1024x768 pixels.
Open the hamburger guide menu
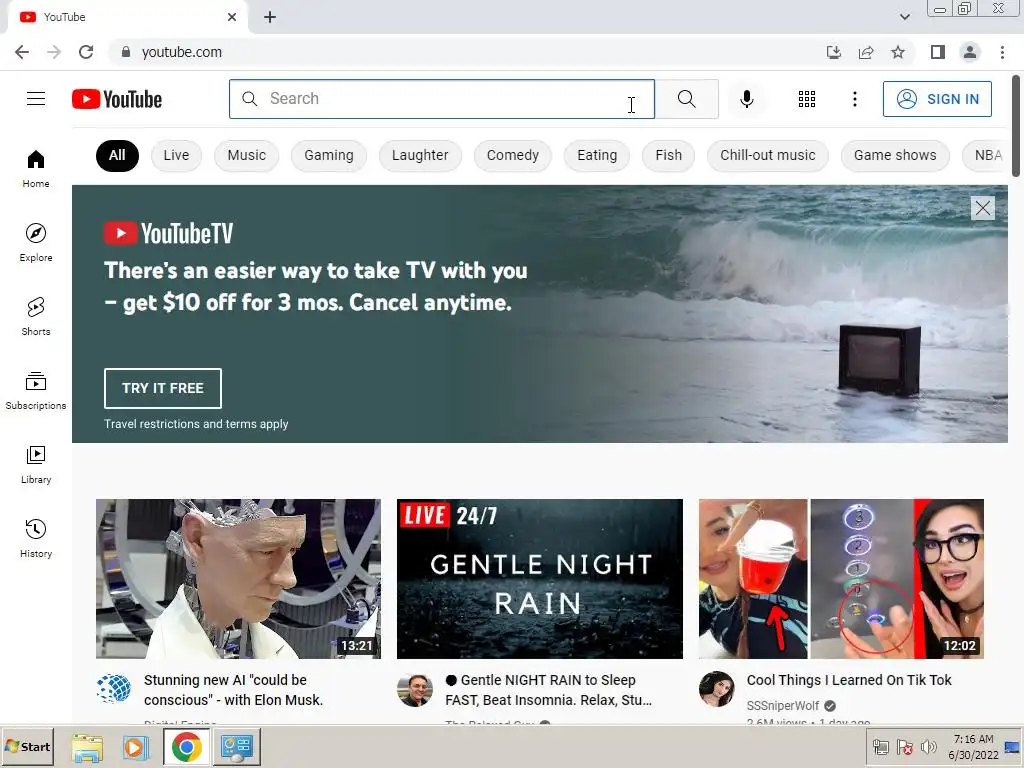36,99
